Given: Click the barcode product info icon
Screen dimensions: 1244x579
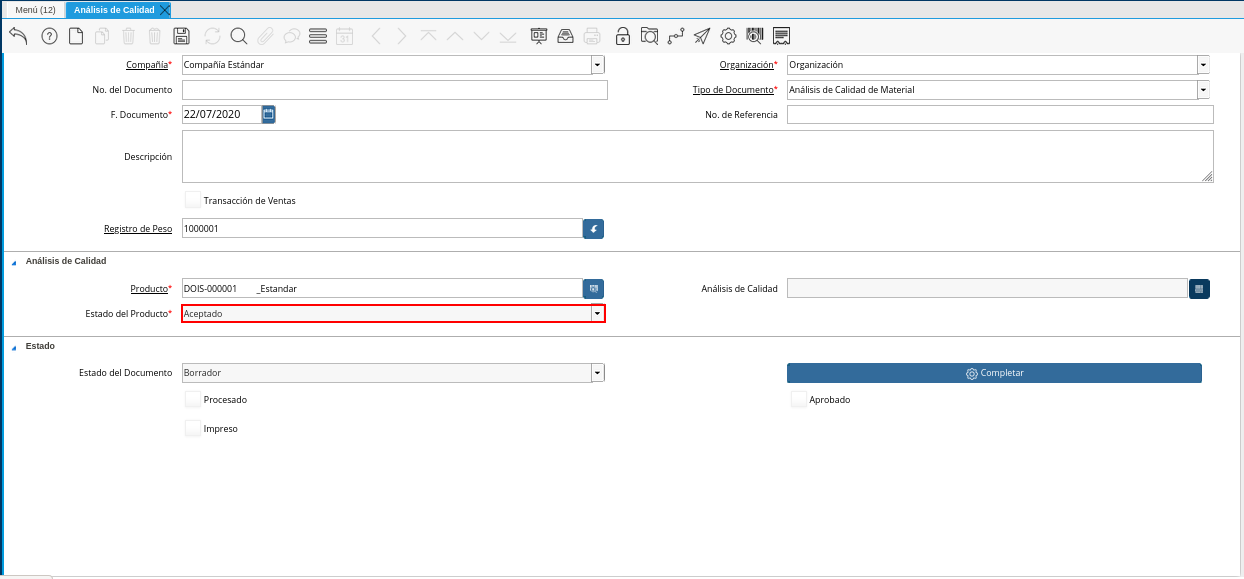Looking at the screenshot, I should click(x=755, y=36).
